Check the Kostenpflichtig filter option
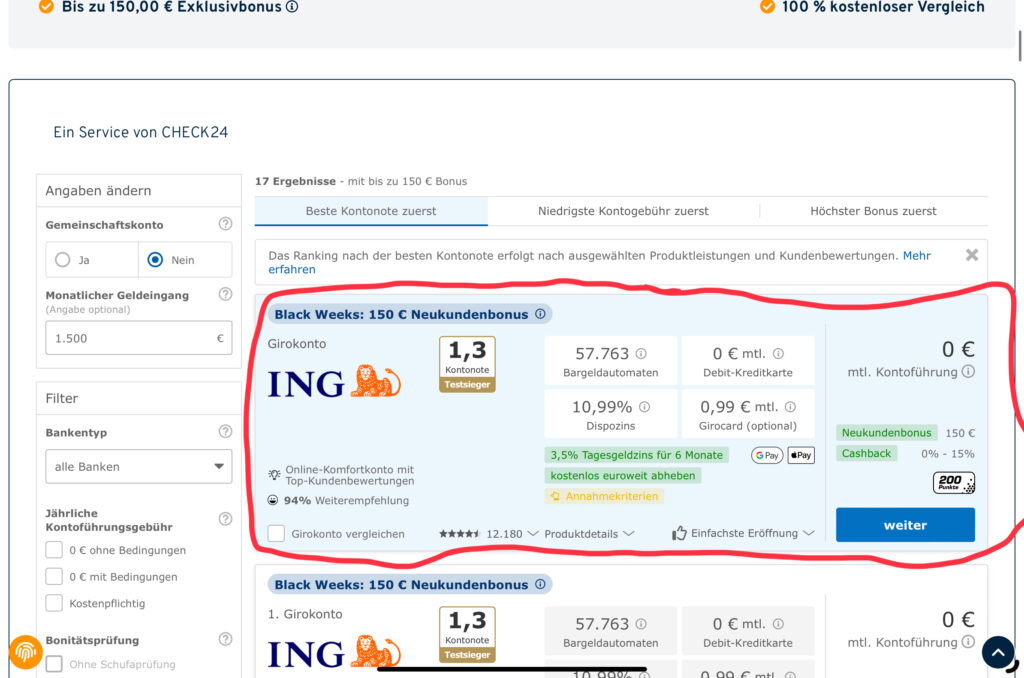 (x=54, y=603)
